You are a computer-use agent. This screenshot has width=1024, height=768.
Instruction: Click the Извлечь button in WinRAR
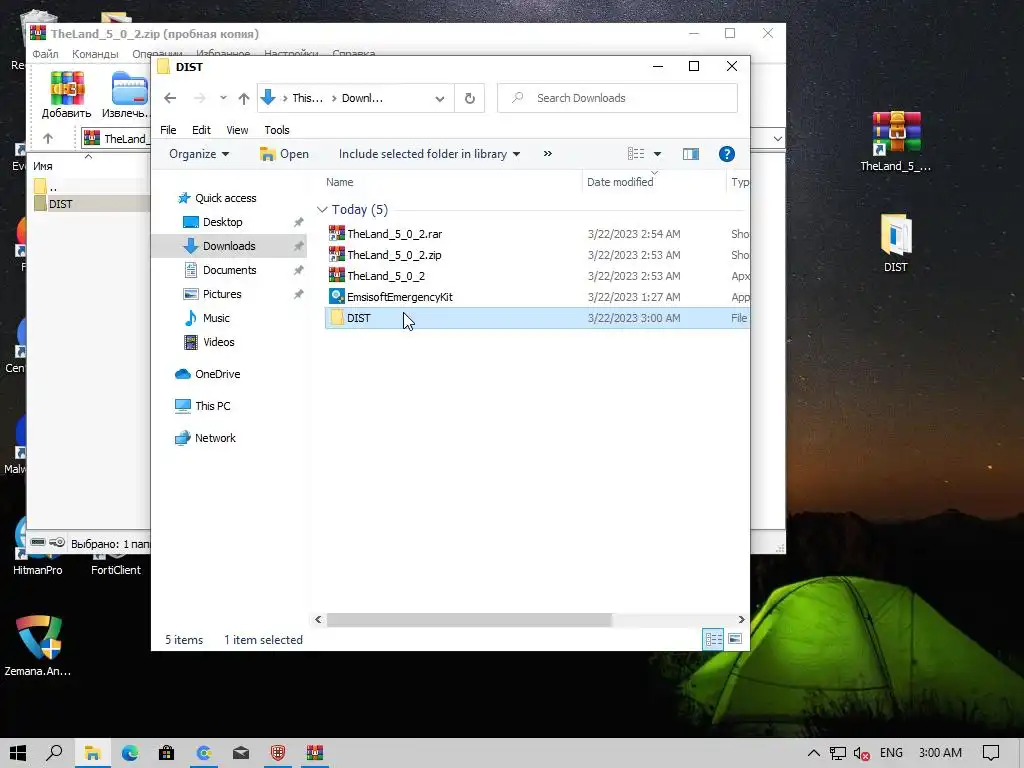coord(127,95)
